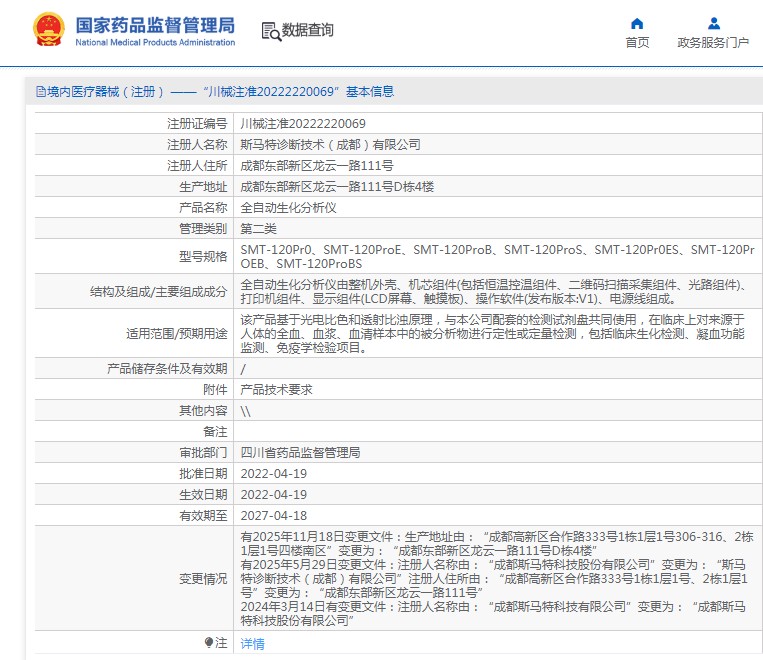Image resolution: width=763 pixels, height=660 pixels.
Task: Click the 国家药品监督管理局 title text
Action: [155, 24]
